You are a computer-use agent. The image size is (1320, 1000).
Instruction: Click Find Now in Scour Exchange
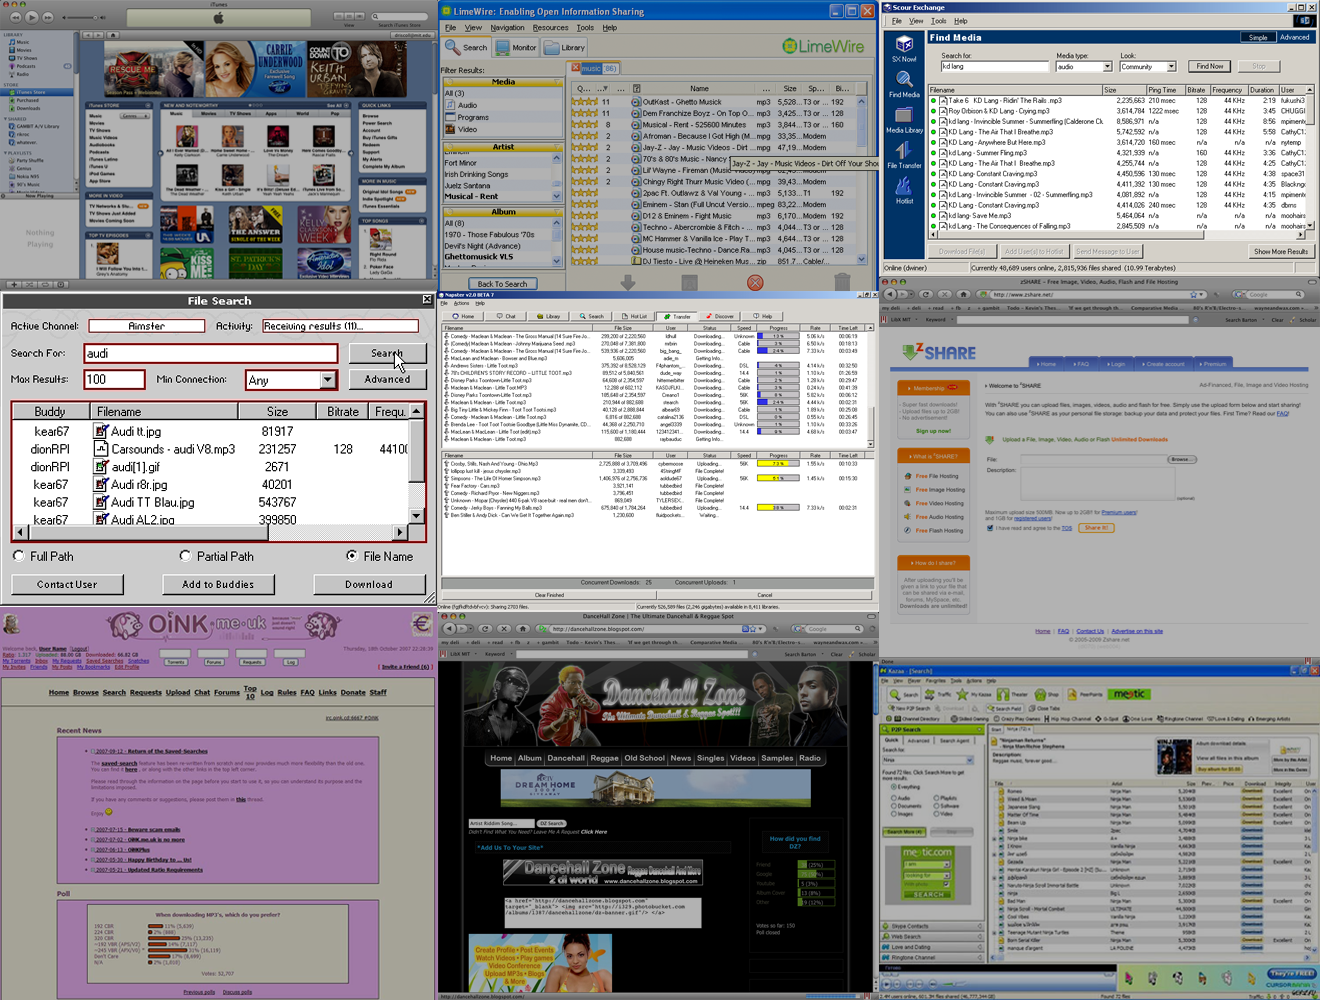(1209, 66)
